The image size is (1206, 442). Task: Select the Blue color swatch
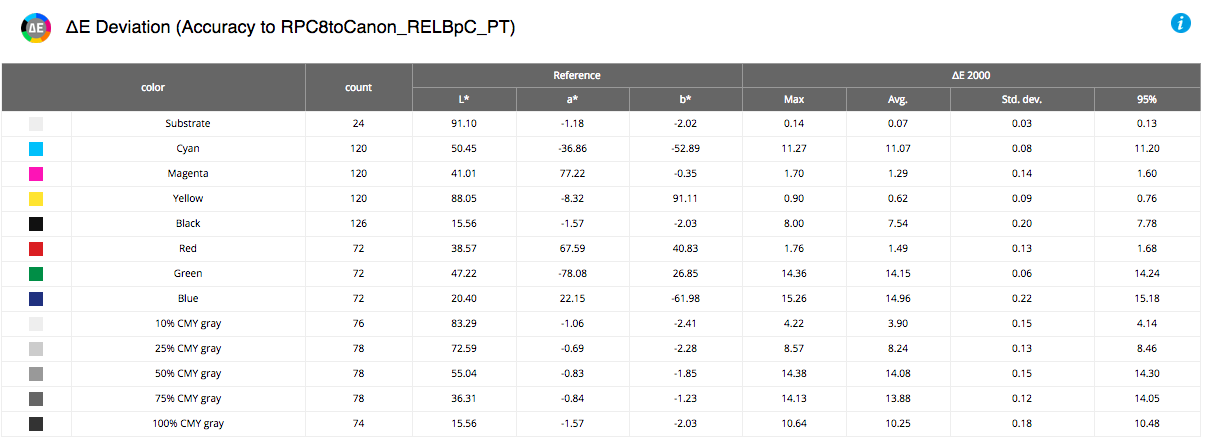[36, 299]
